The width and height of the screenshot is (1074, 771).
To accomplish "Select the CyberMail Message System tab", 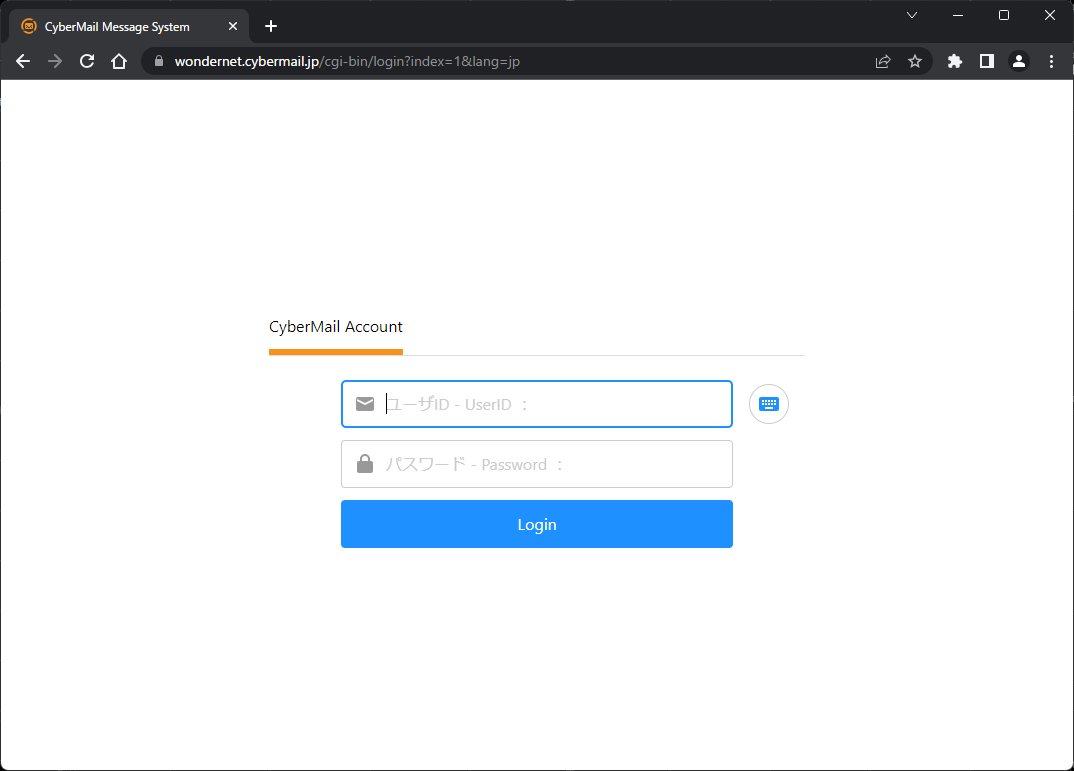I will point(129,27).
